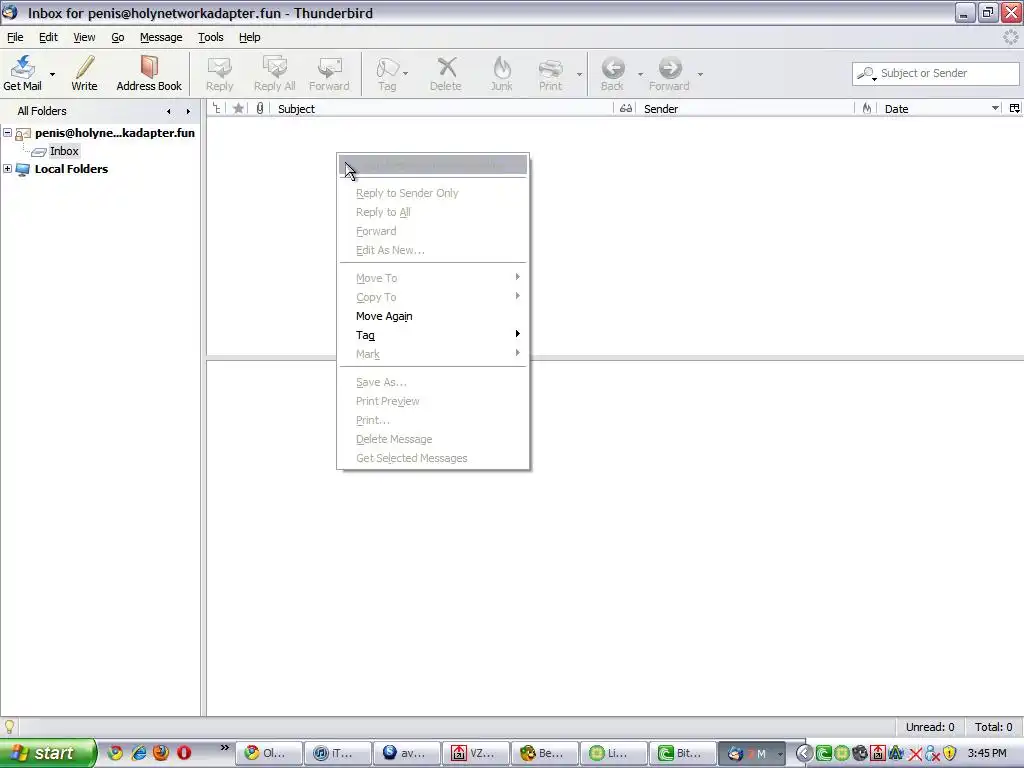Sort by the attachment paperclip column
1024x768 pixels.
pyautogui.click(x=260, y=108)
